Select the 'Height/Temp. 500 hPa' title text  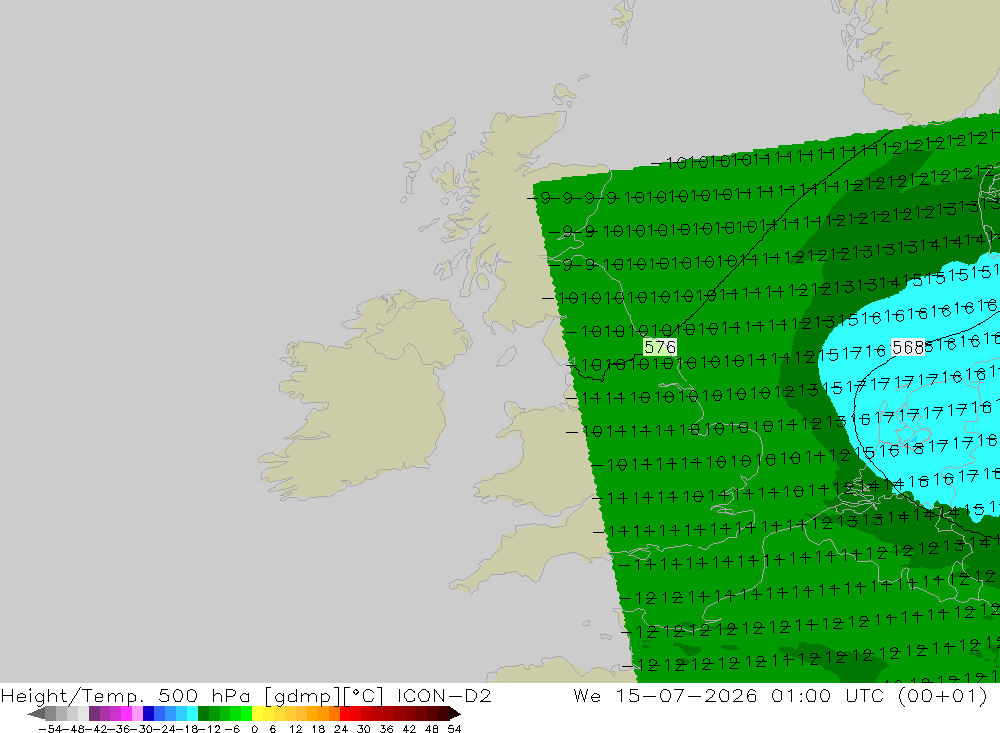[x=126, y=695]
